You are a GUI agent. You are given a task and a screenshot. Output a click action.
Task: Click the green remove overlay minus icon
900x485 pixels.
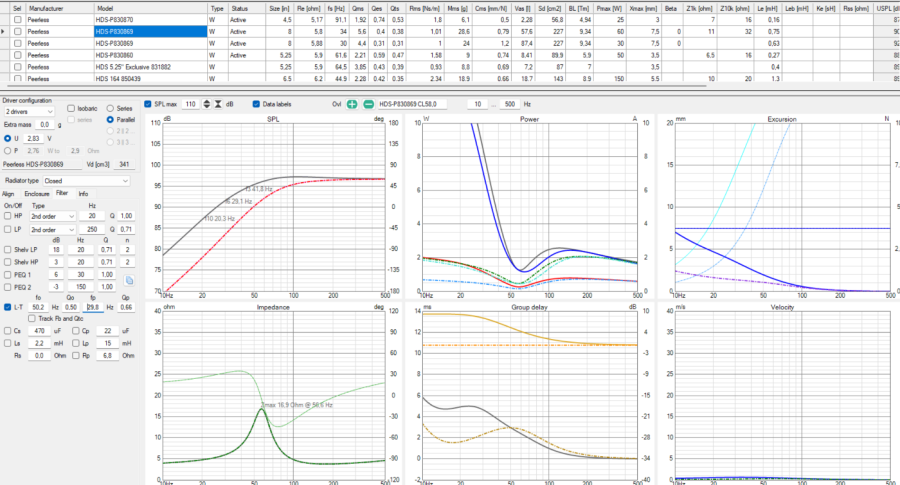tap(368, 104)
